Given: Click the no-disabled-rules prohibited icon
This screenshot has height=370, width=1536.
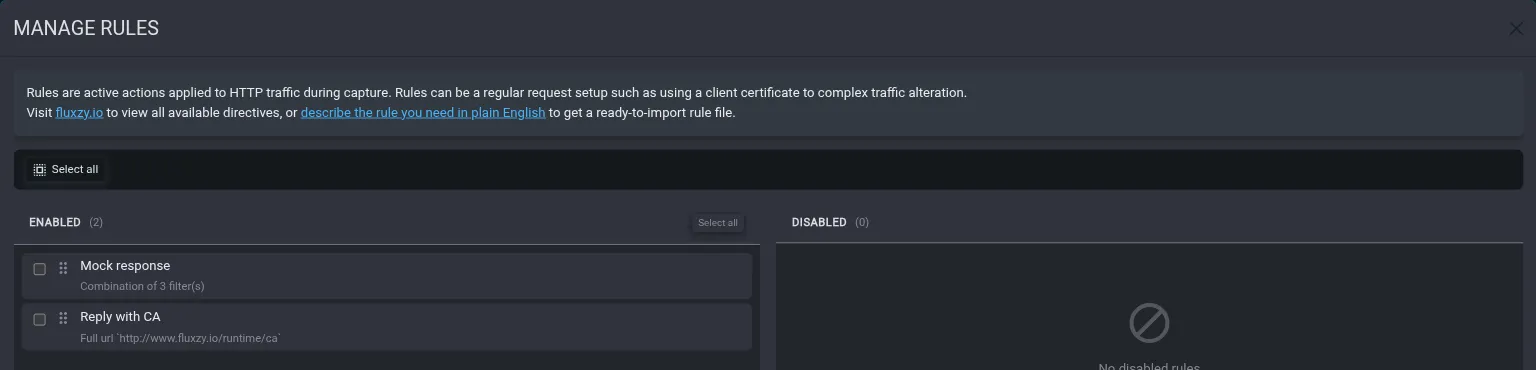Looking at the screenshot, I should 1149,324.
